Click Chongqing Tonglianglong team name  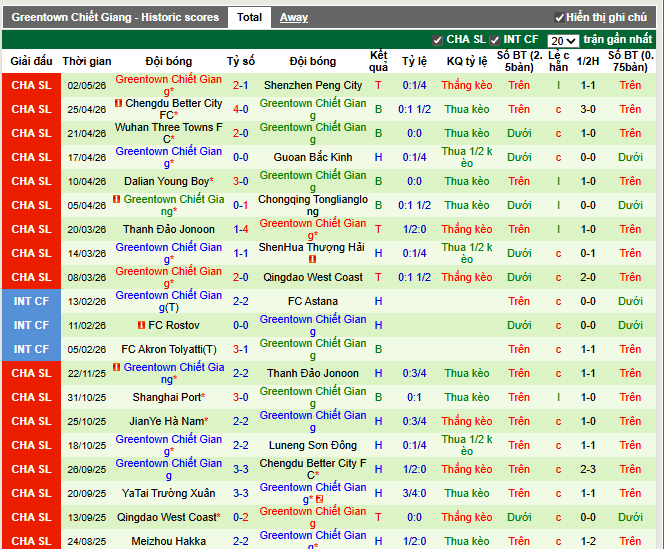tap(313, 205)
